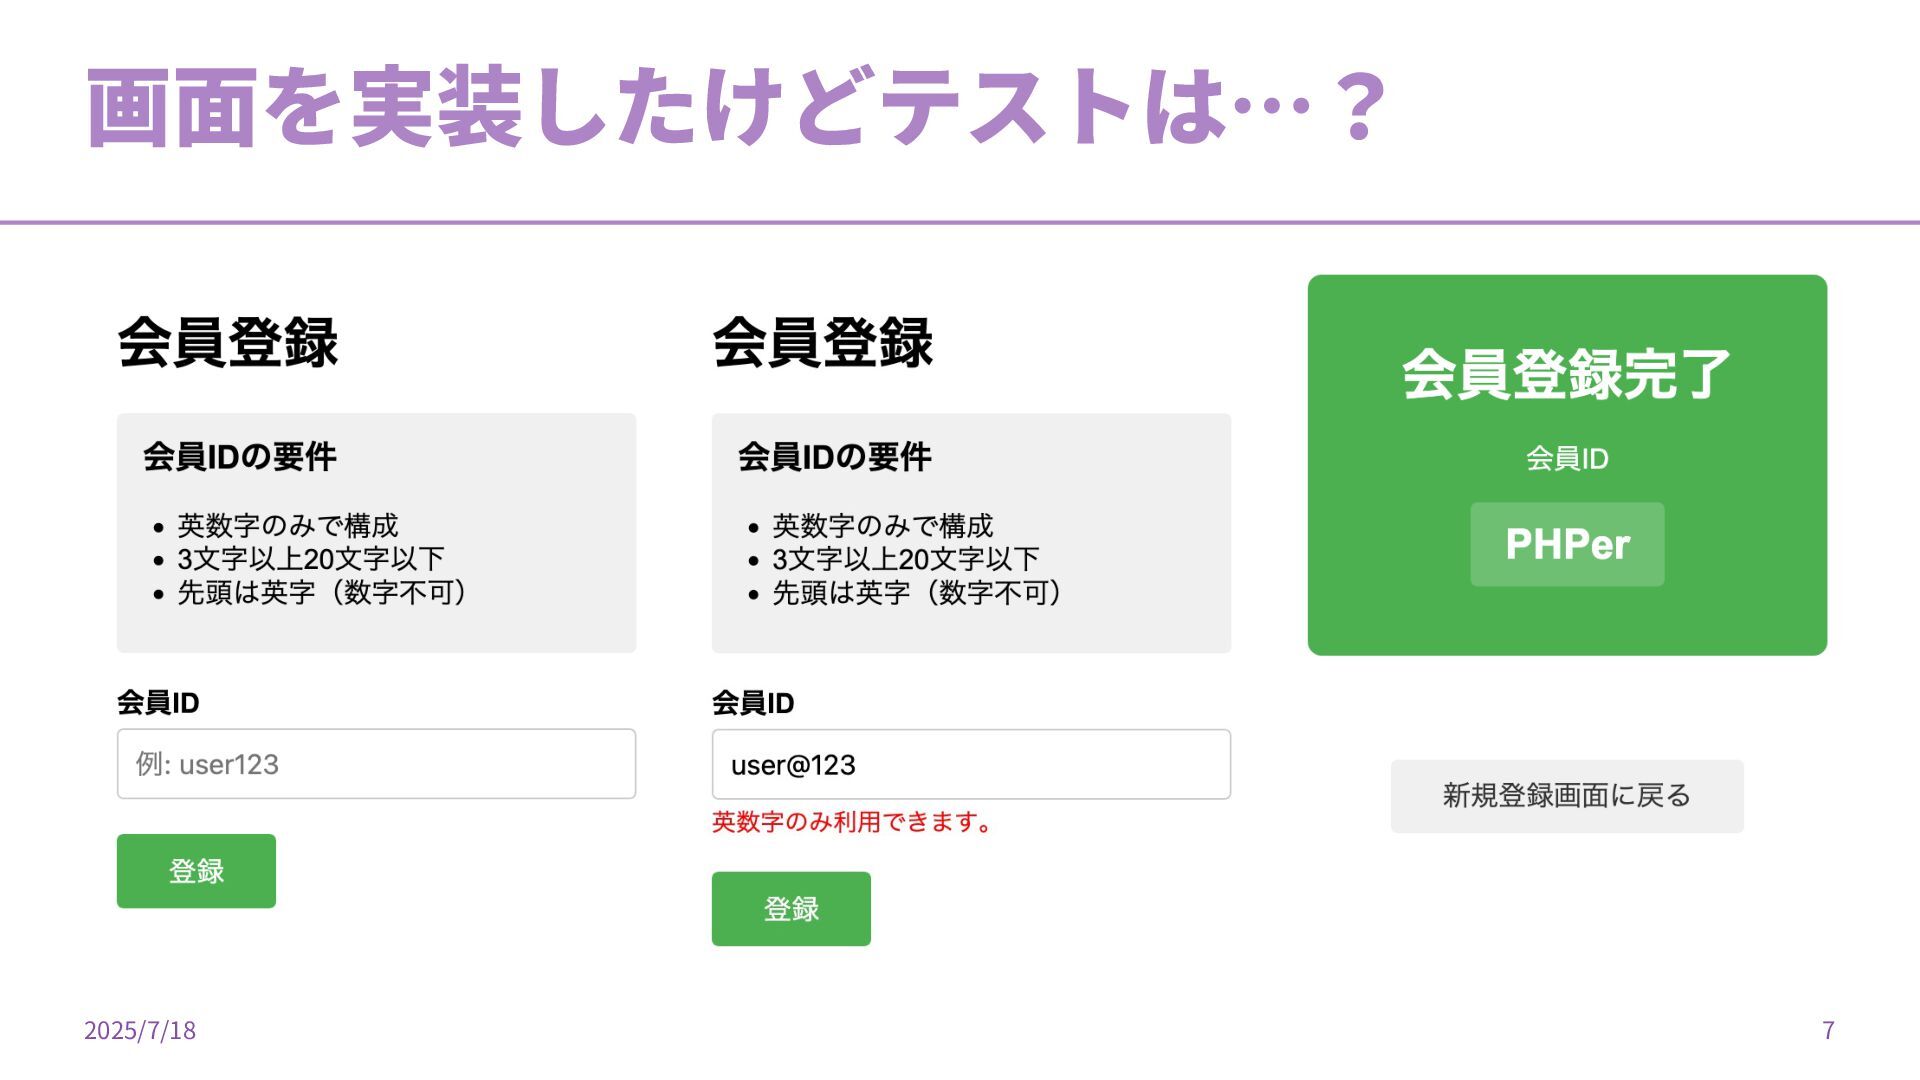Click the 会員登録完了 heading in the green card
1920x1080 pixels.
[x=1567, y=374]
